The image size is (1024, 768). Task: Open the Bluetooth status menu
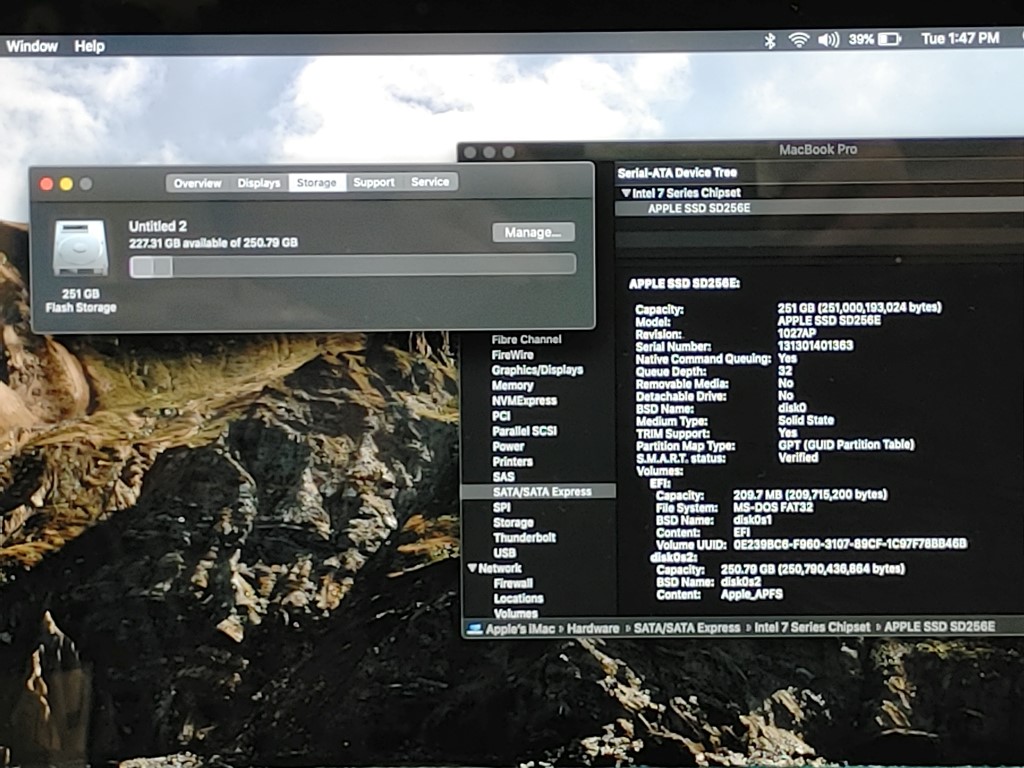pyautogui.click(x=770, y=40)
